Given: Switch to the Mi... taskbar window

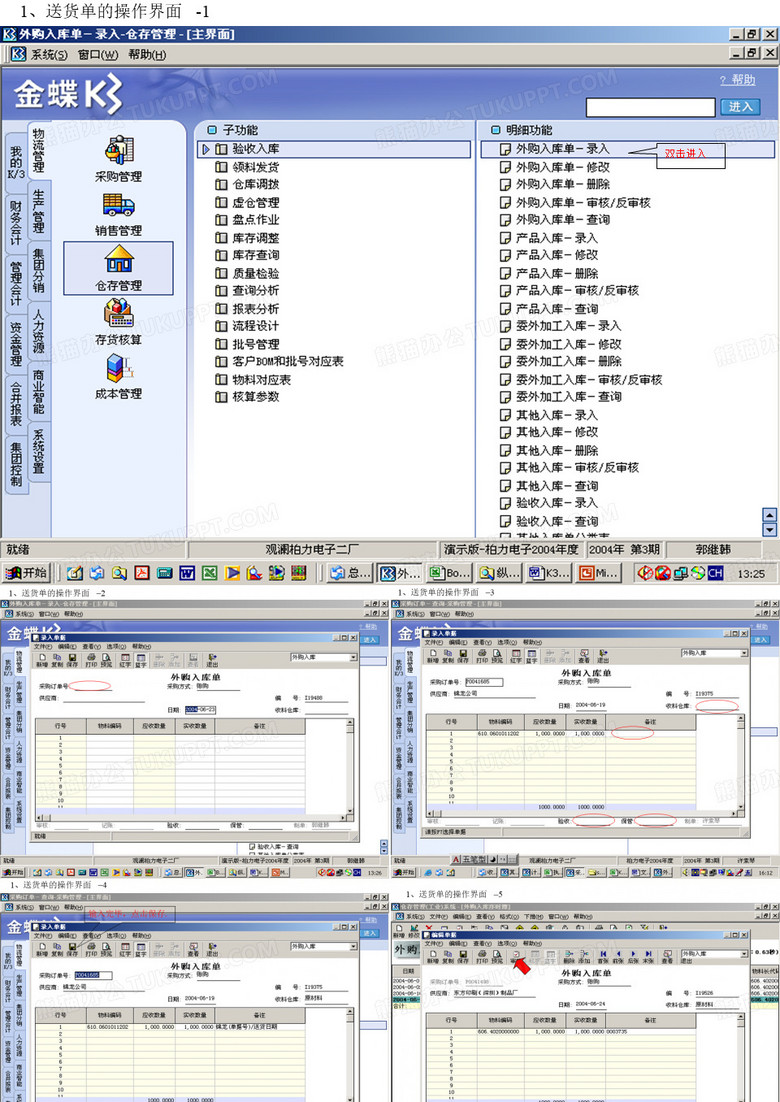Looking at the screenshot, I should (x=599, y=573).
